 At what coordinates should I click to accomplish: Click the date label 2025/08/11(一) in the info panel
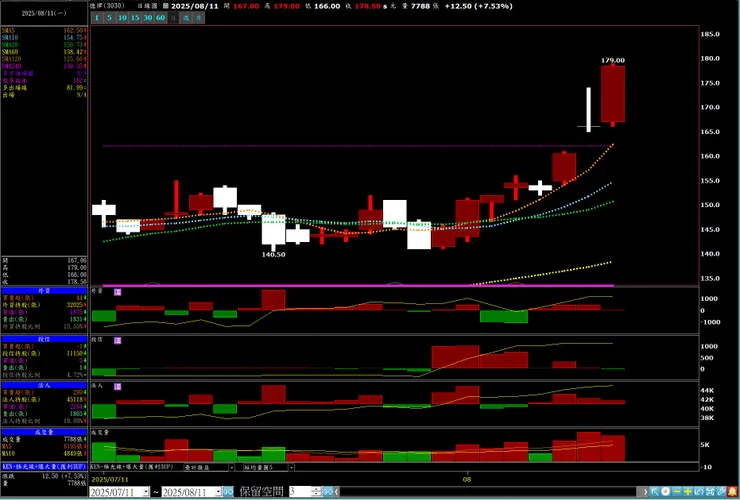[x=44, y=14]
